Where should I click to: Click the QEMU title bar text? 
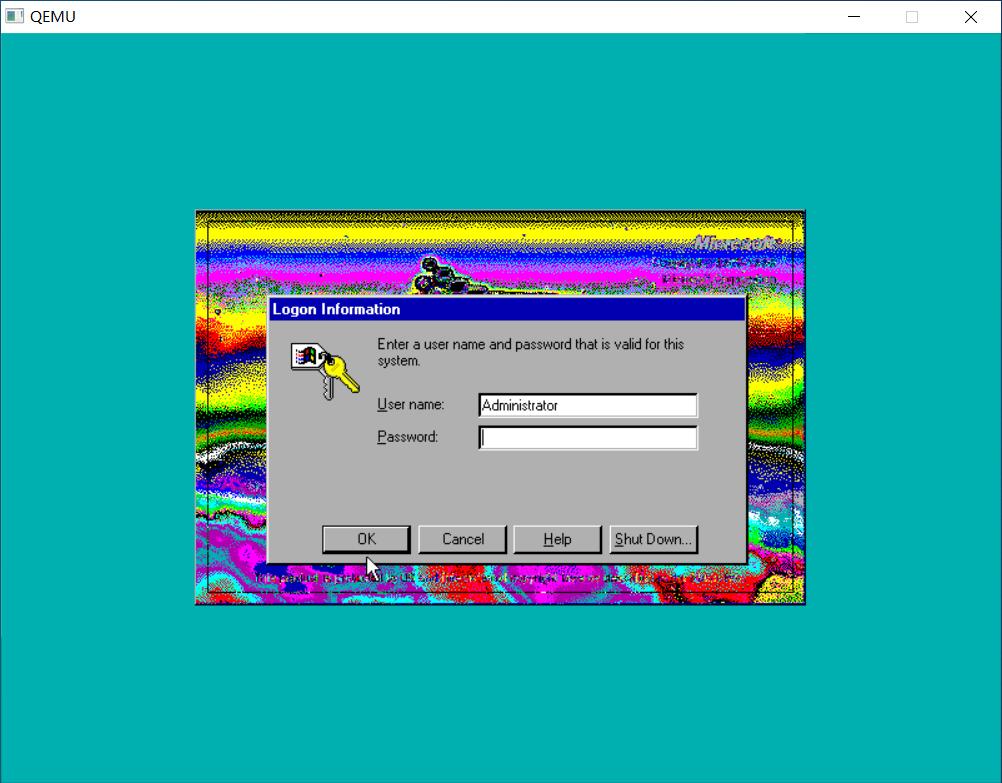click(52, 16)
